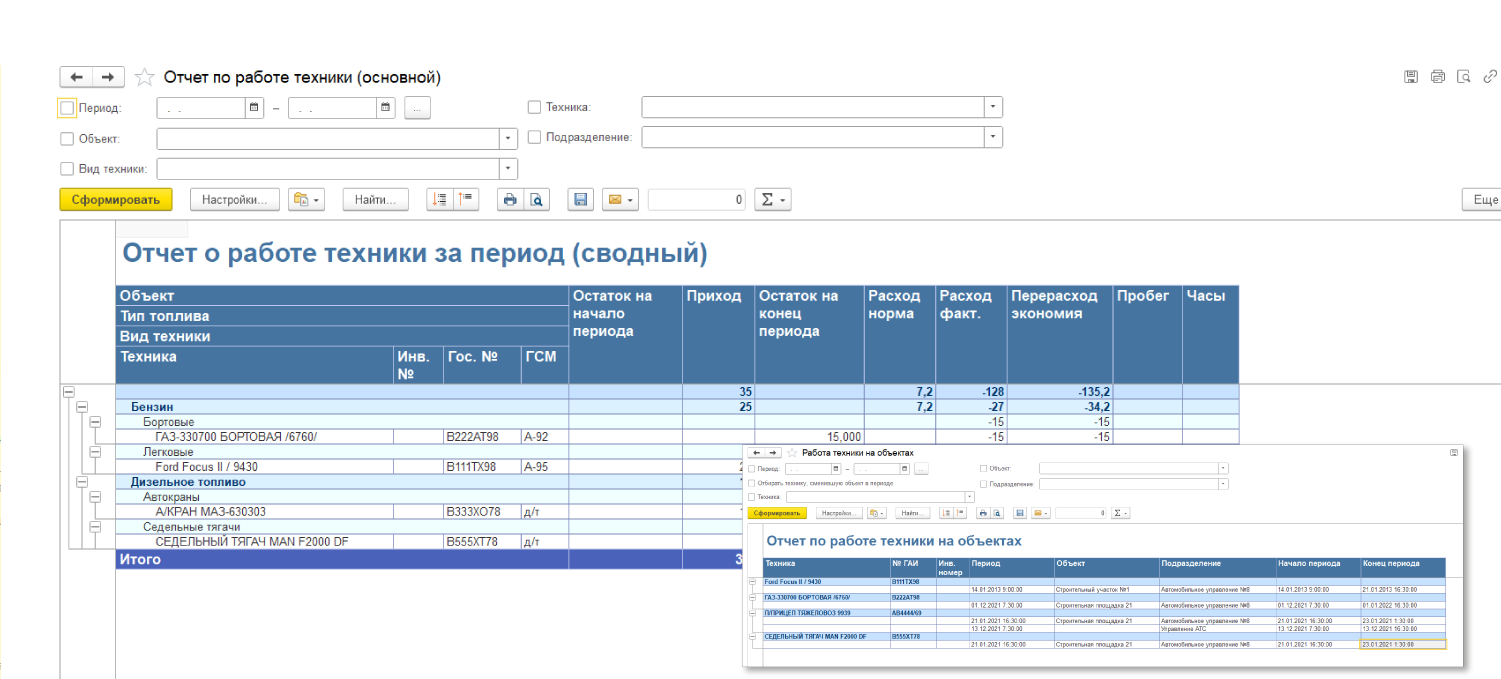
Task: Open the sum Σ dropdown in main toolbar
Action: (771, 200)
